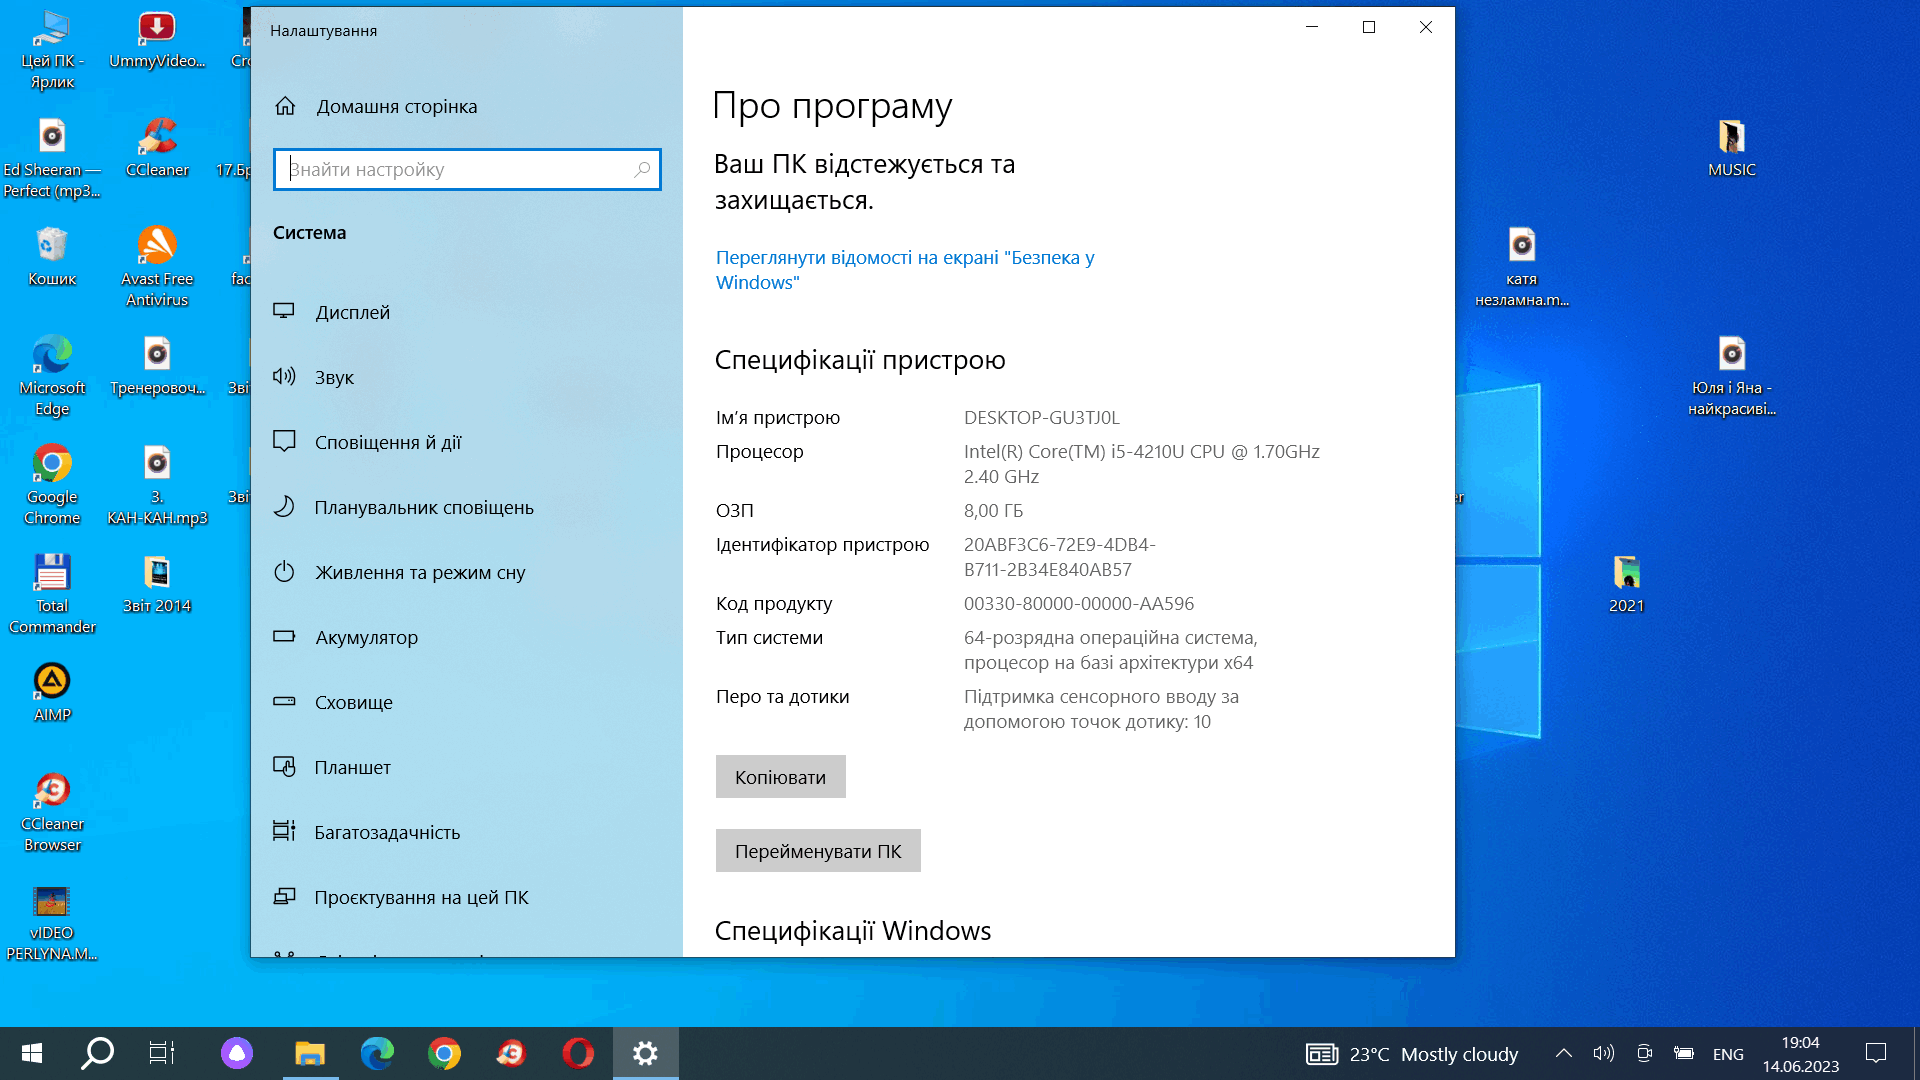Open File Explorer from taskbar
Image resolution: width=1920 pixels, height=1080 pixels.
coord(310,1053)
